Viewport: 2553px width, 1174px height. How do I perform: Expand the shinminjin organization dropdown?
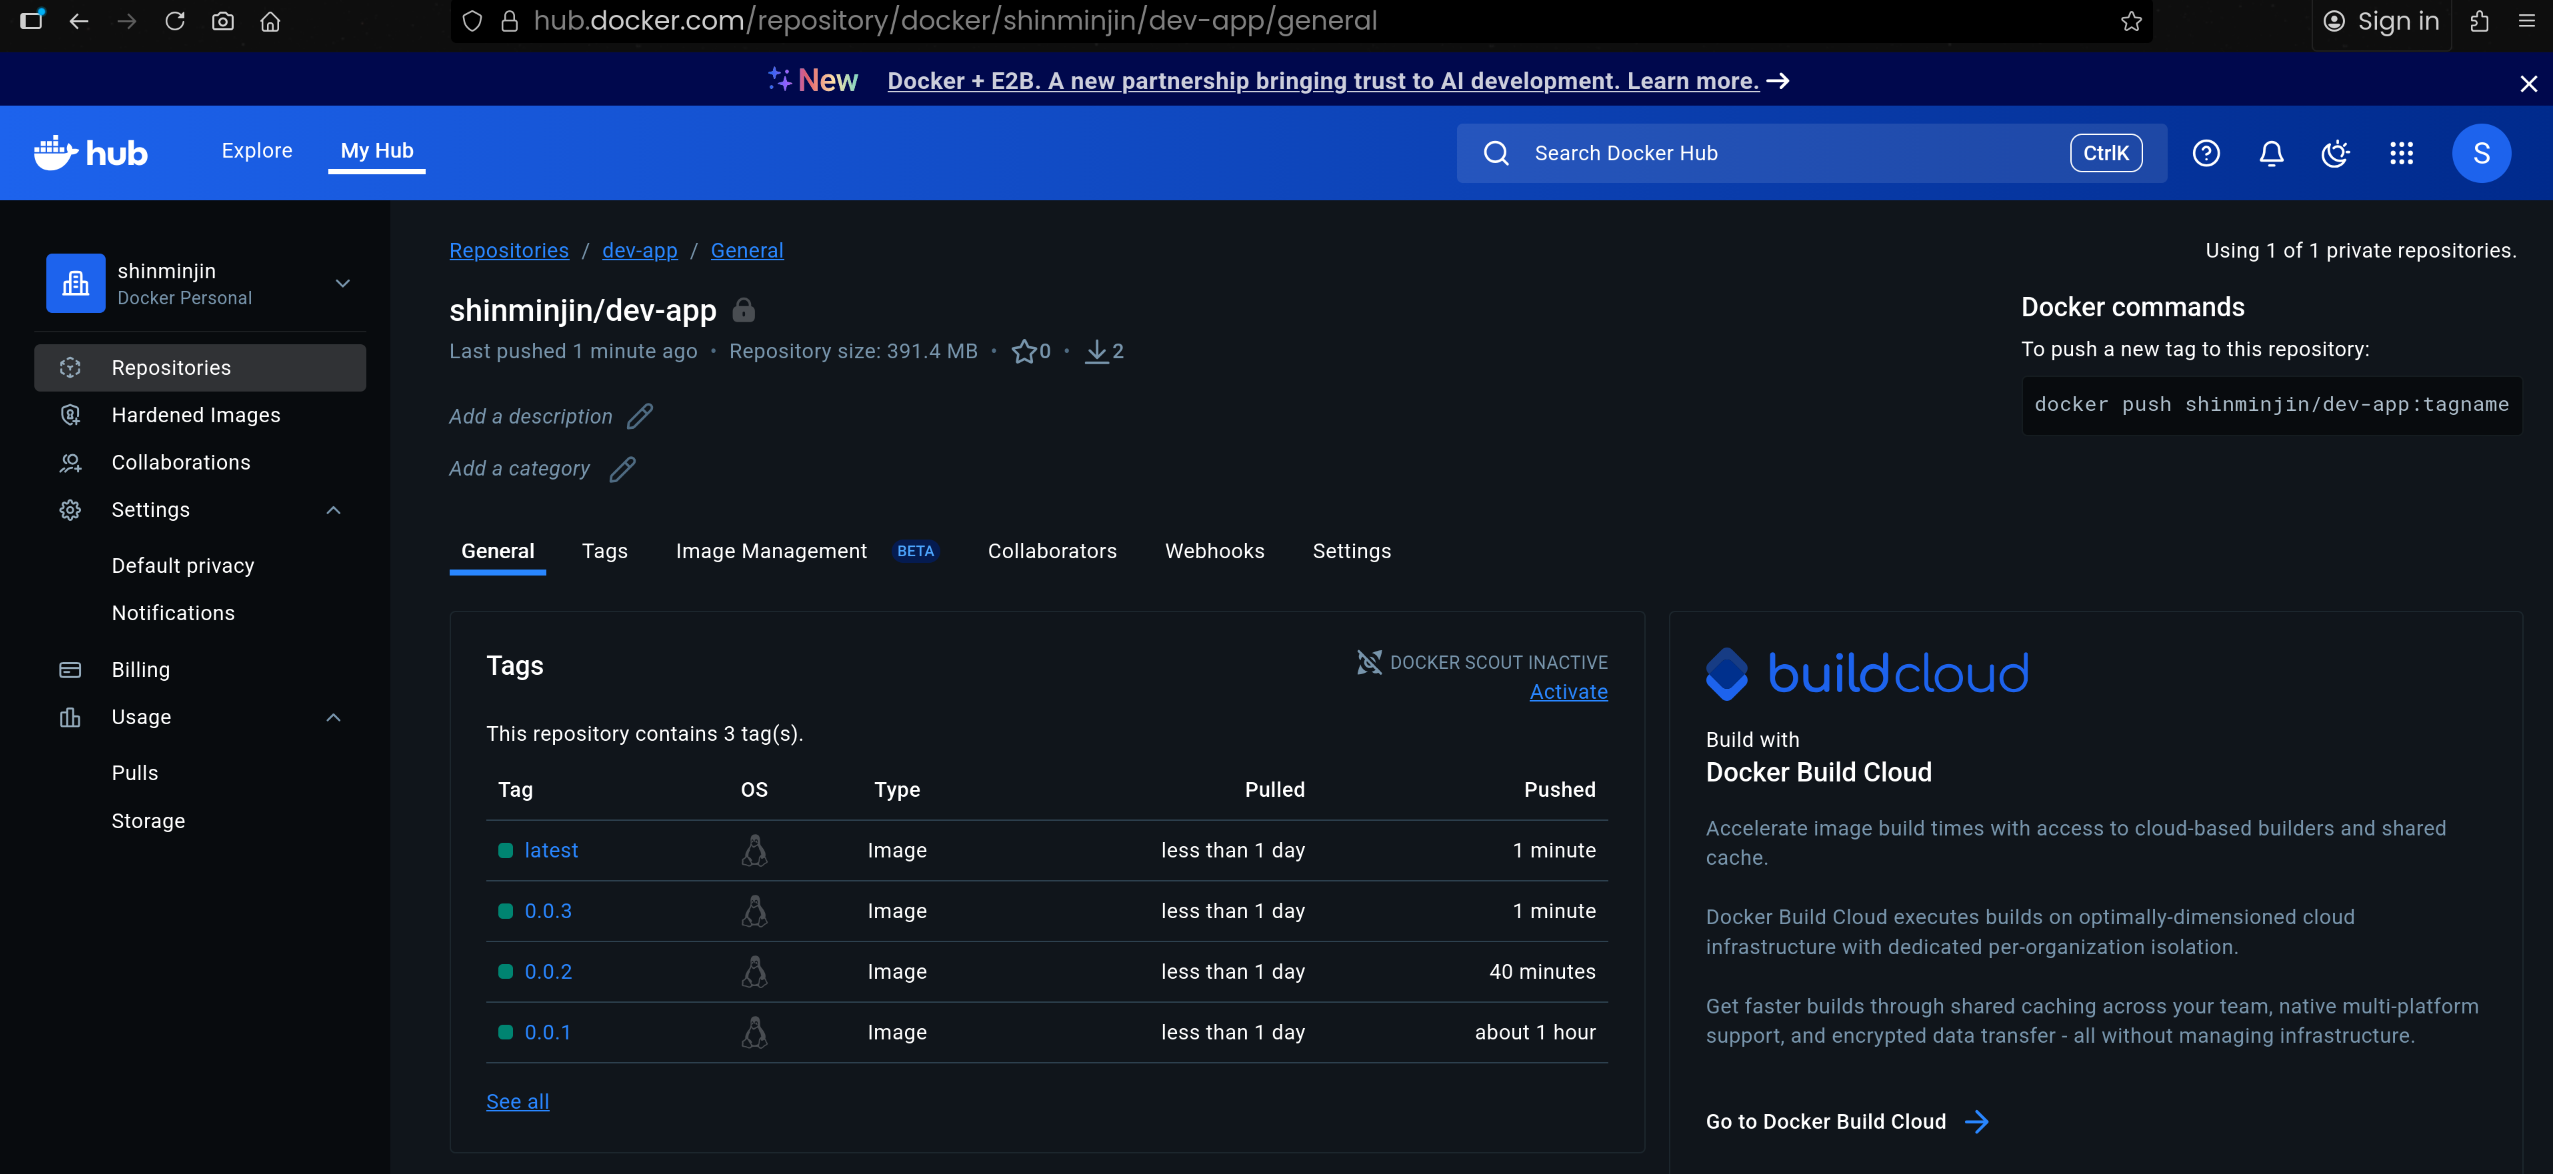coord(343,283)
